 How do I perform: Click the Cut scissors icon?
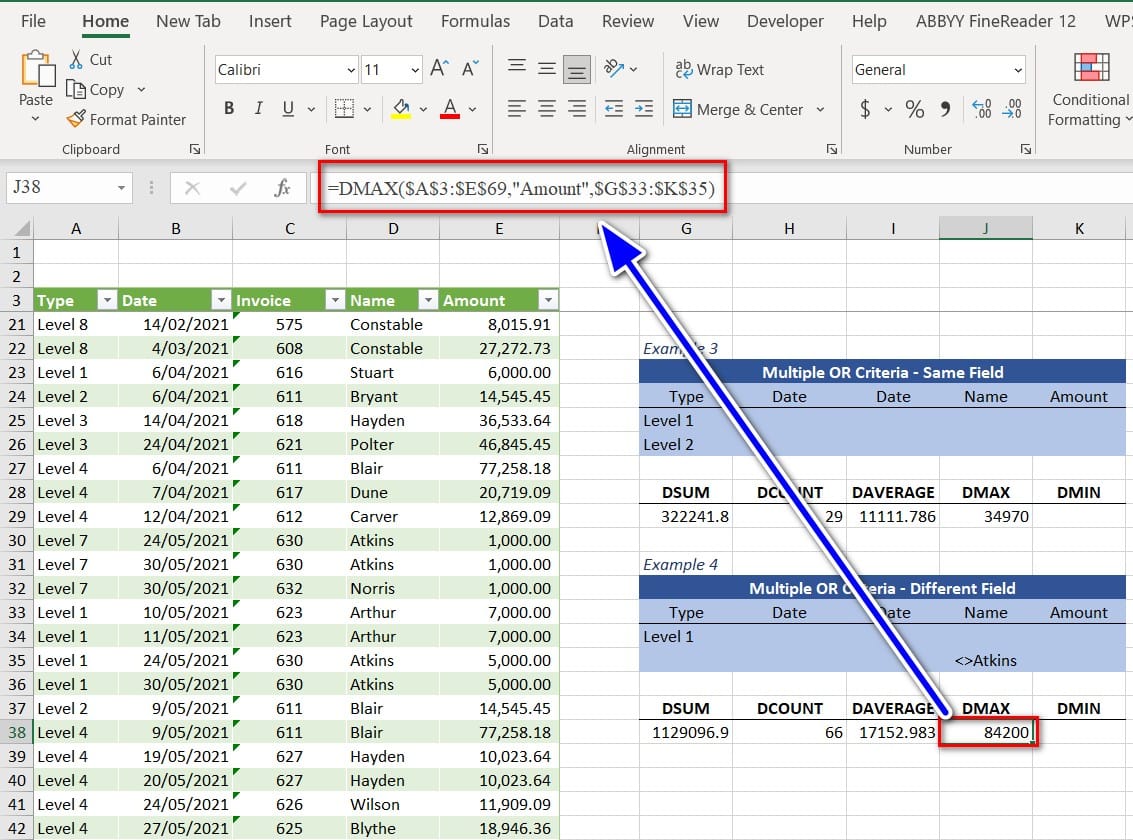(76, 60)
